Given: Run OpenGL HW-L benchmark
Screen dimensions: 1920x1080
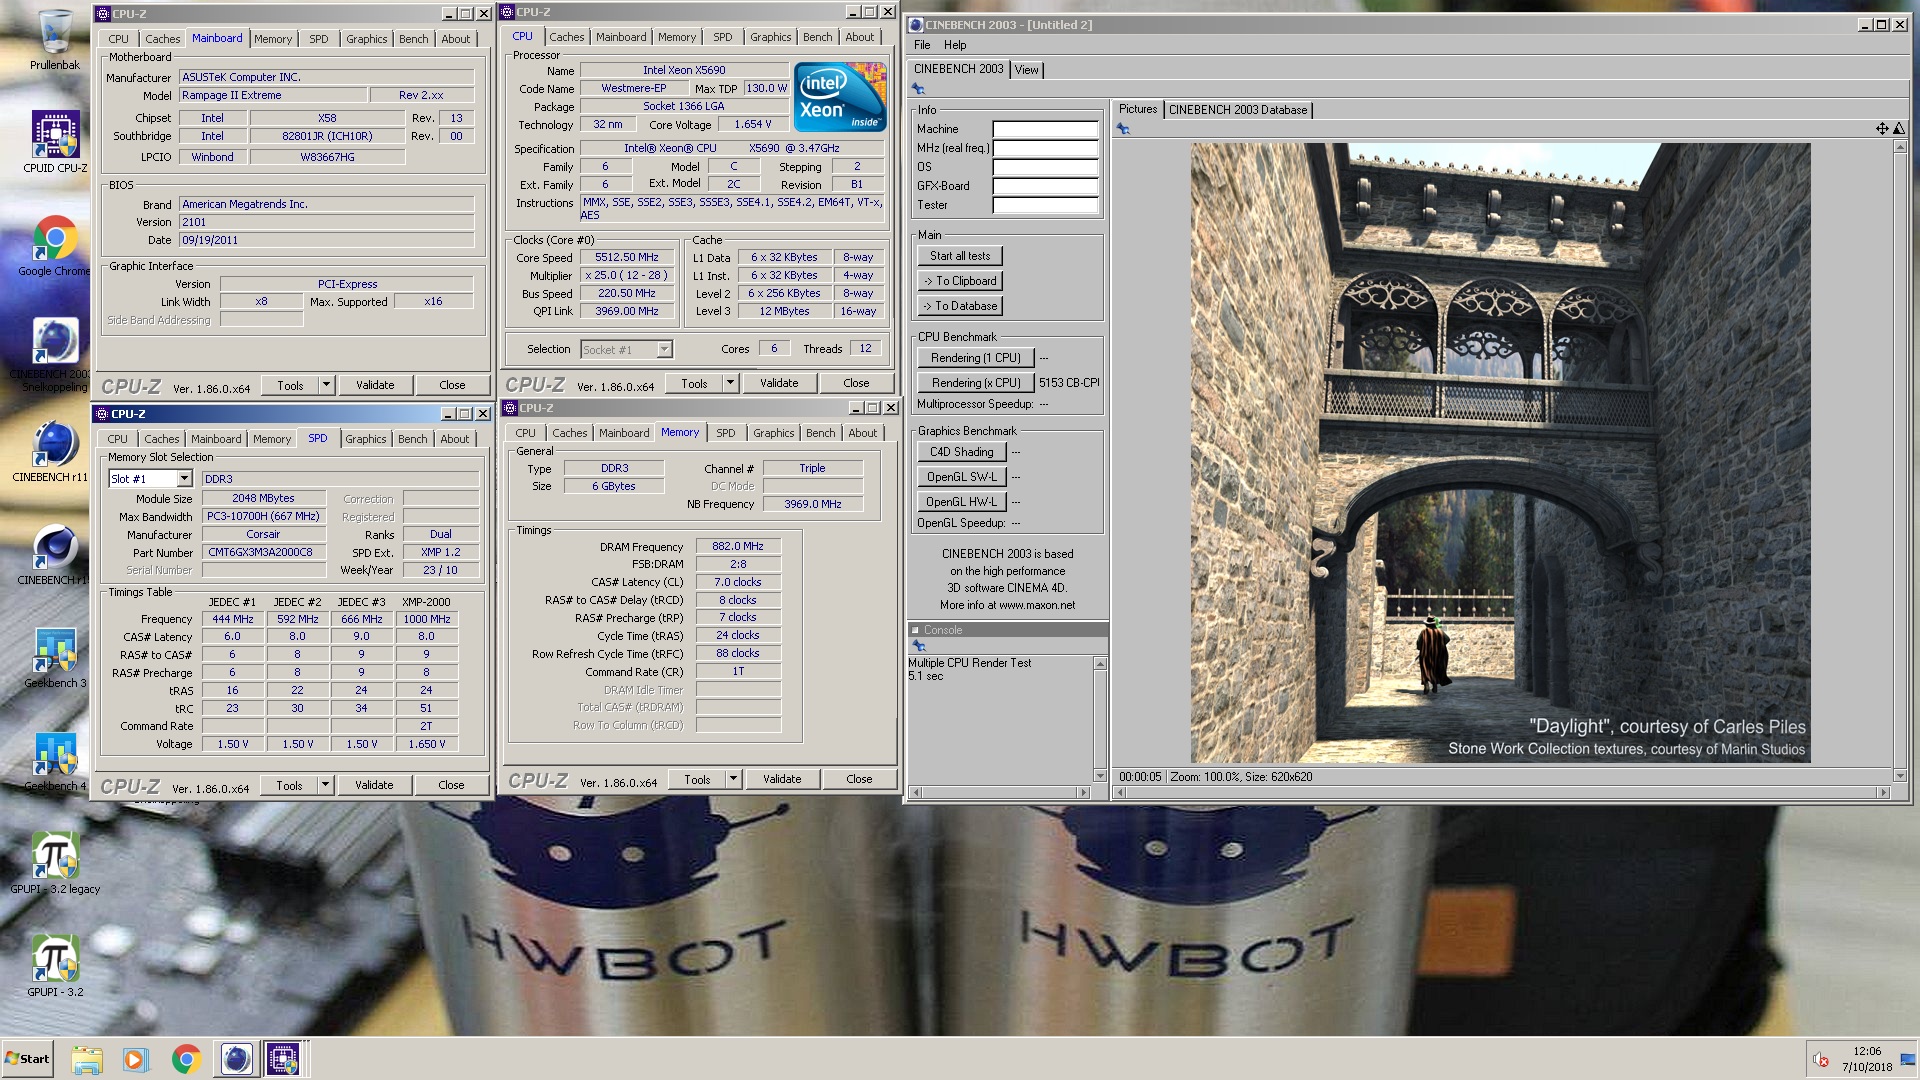Looking at the screenshot, I should pyautogui.click(x=961, y=502).
